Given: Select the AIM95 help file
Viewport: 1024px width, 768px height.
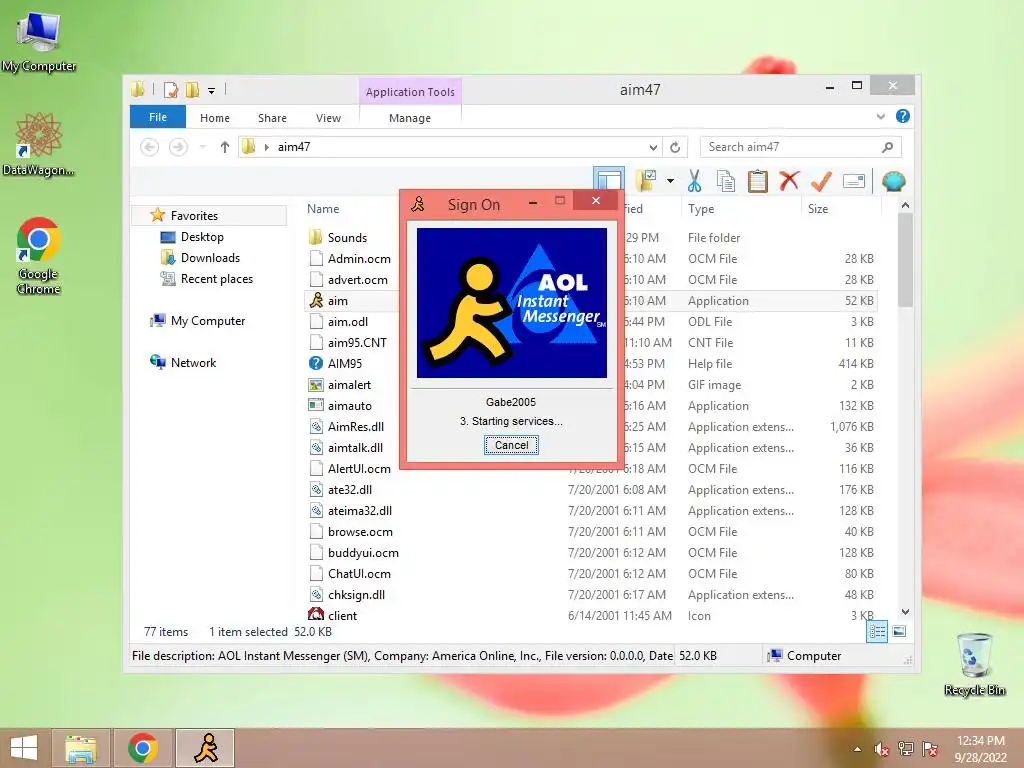Looking at the screenshot, I should tap(344, 364).
